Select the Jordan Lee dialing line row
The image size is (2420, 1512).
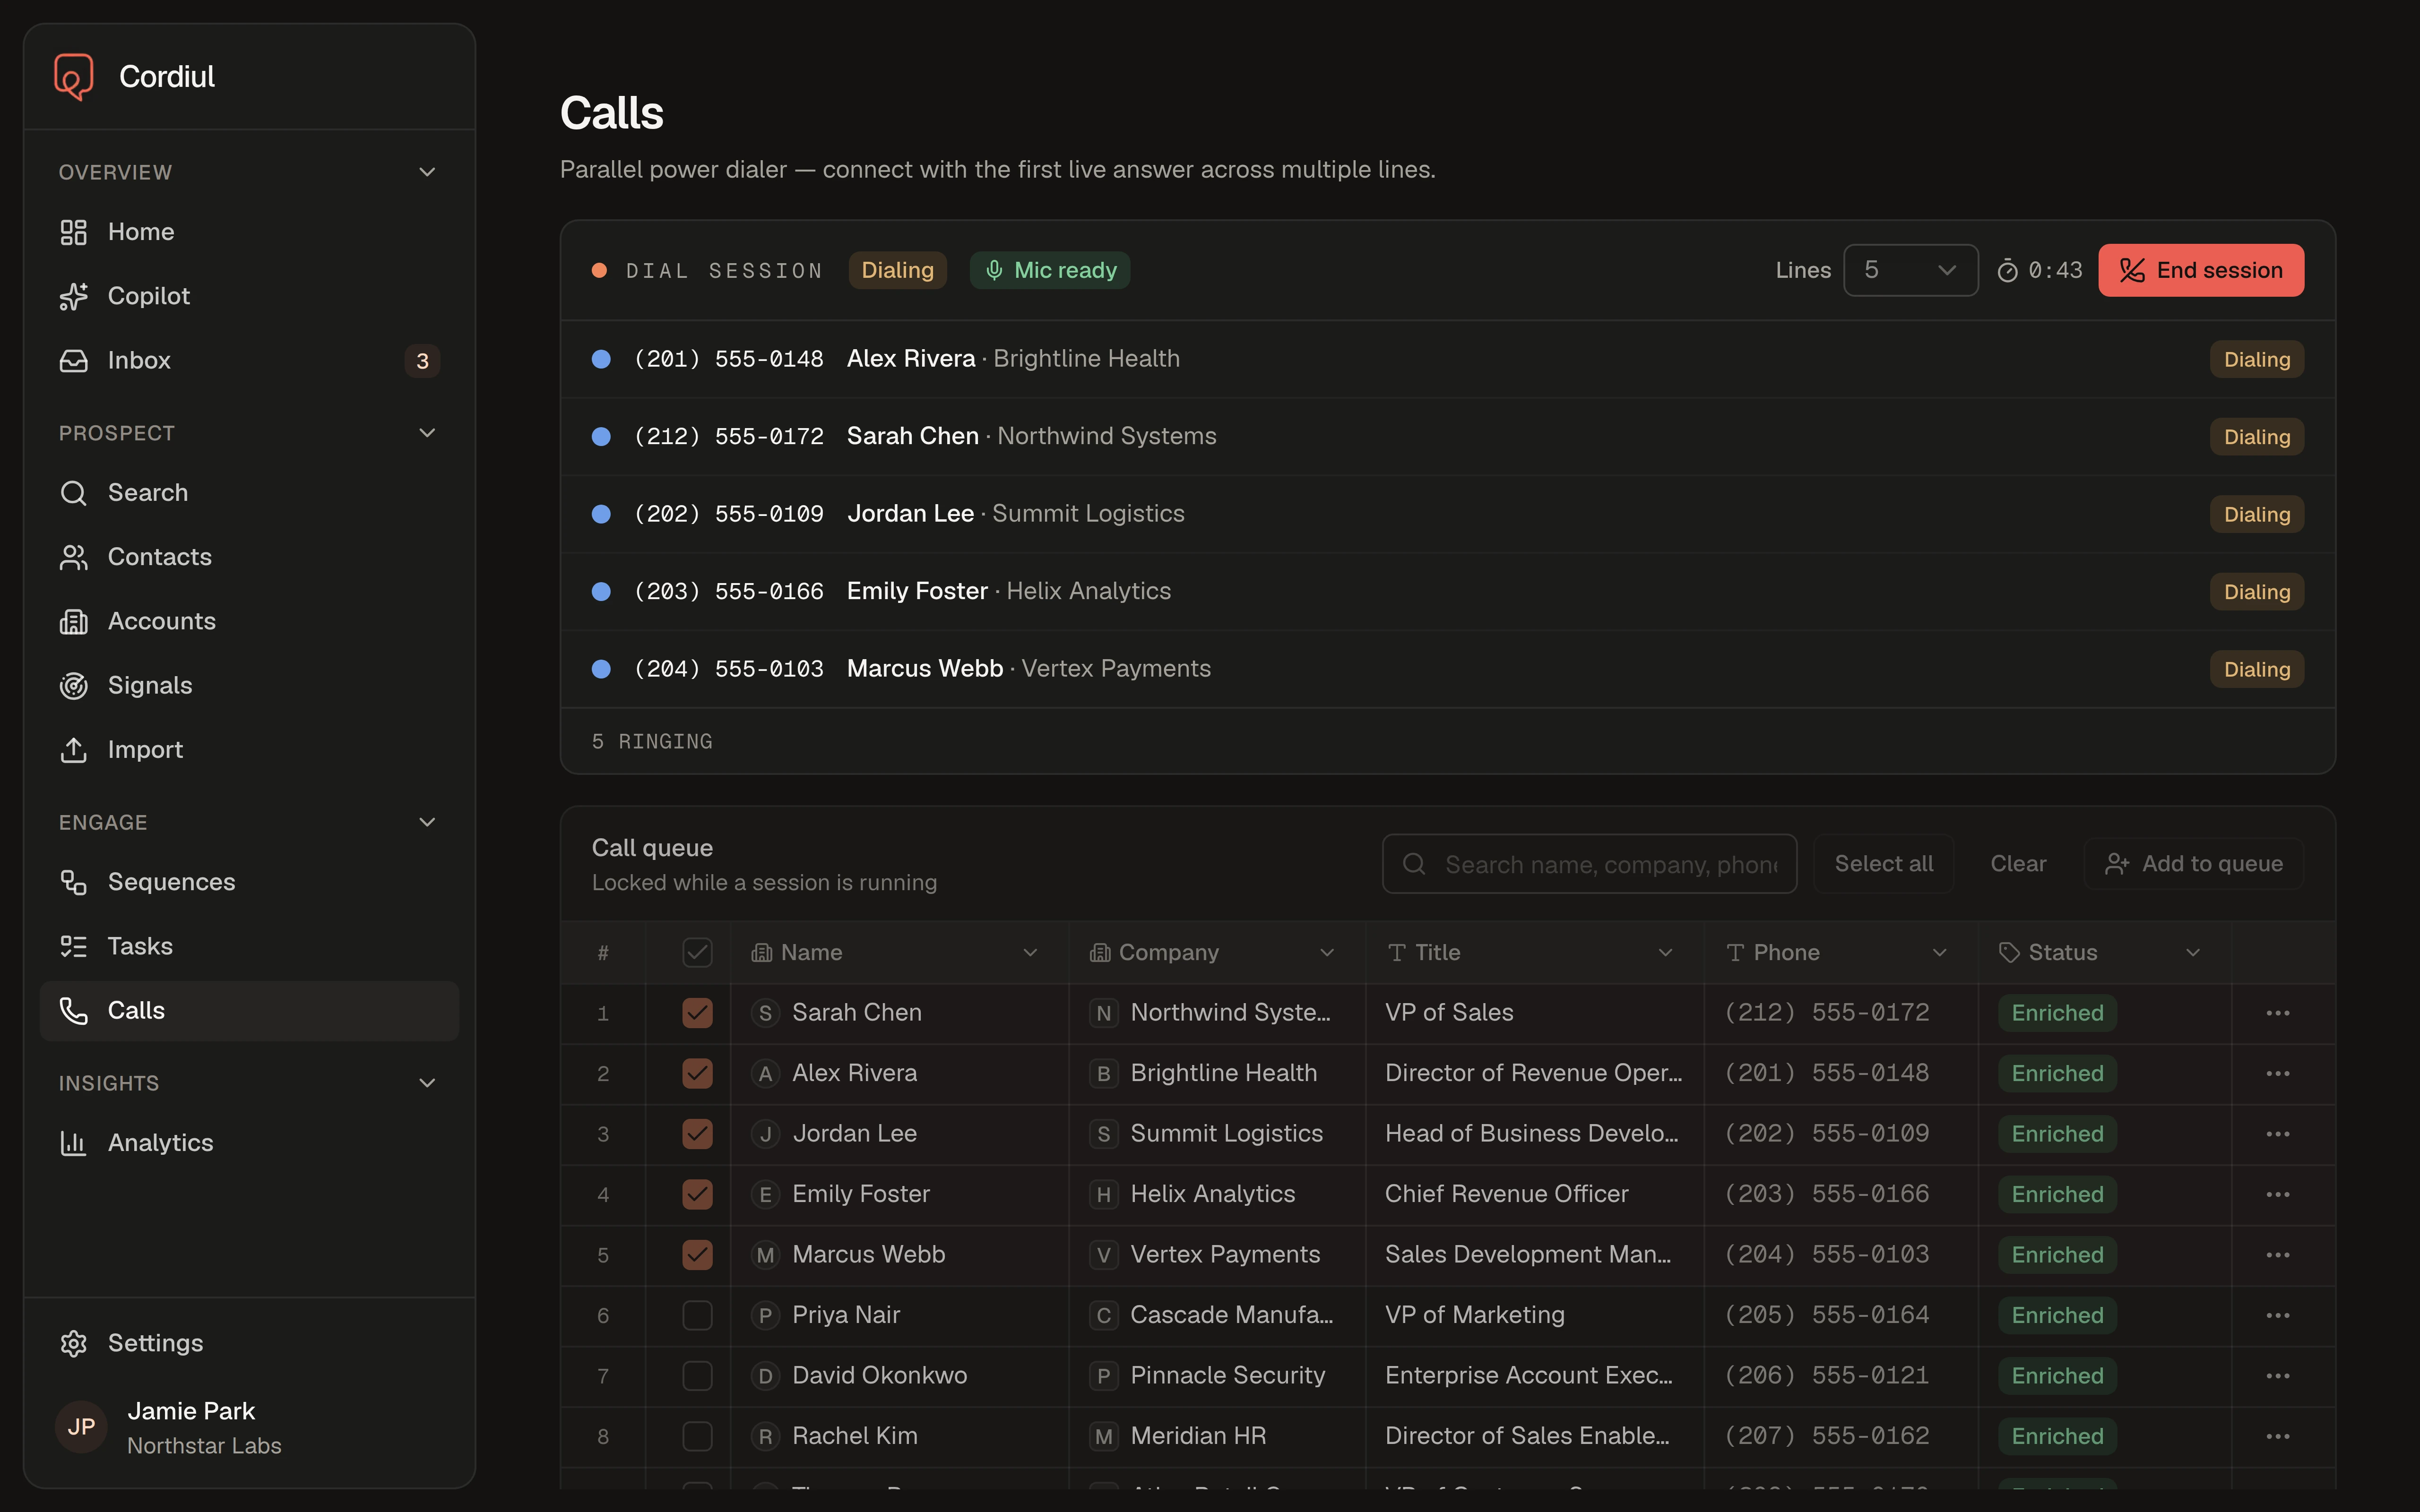point(1448,514)
